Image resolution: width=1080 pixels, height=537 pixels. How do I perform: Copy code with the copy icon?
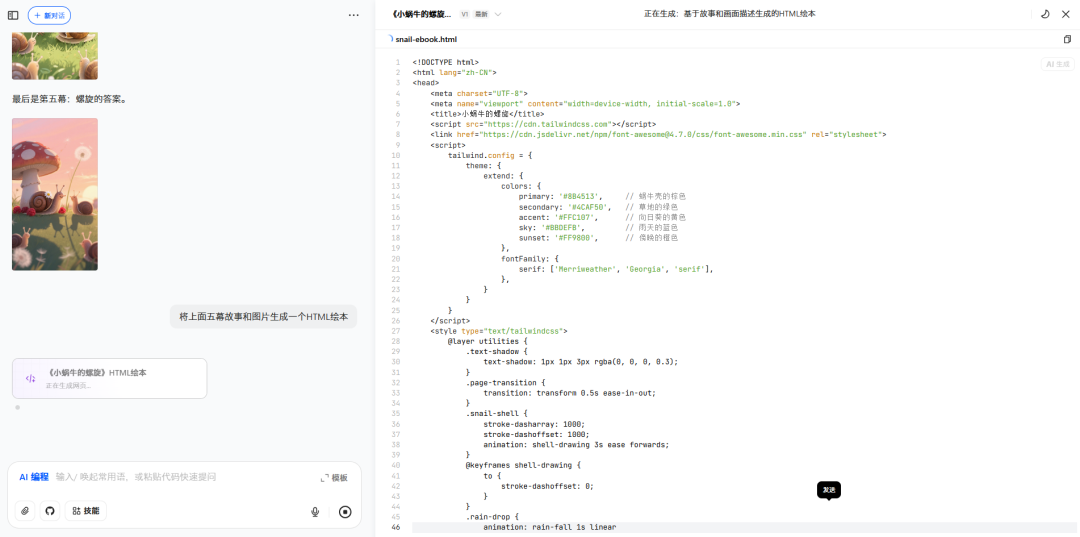point(1068,39)
